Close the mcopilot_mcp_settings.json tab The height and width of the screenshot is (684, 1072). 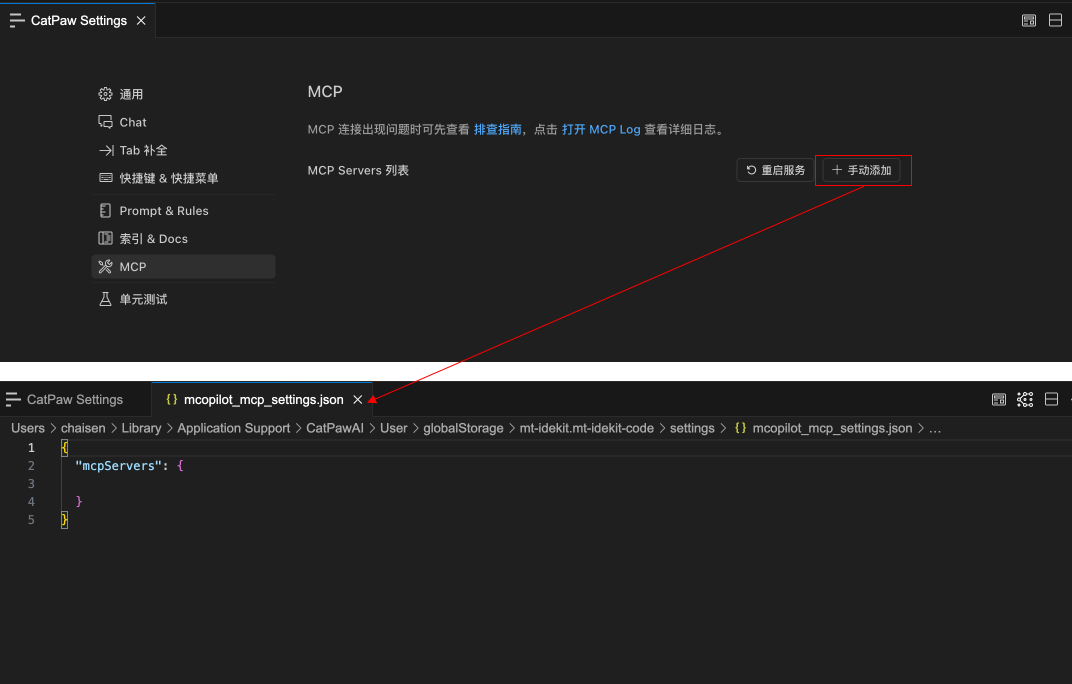click(x=358, y=399)
